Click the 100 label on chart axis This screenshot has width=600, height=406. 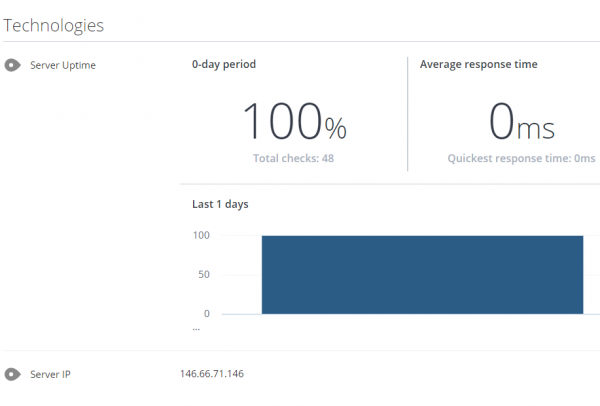click(x=201, y=235)
